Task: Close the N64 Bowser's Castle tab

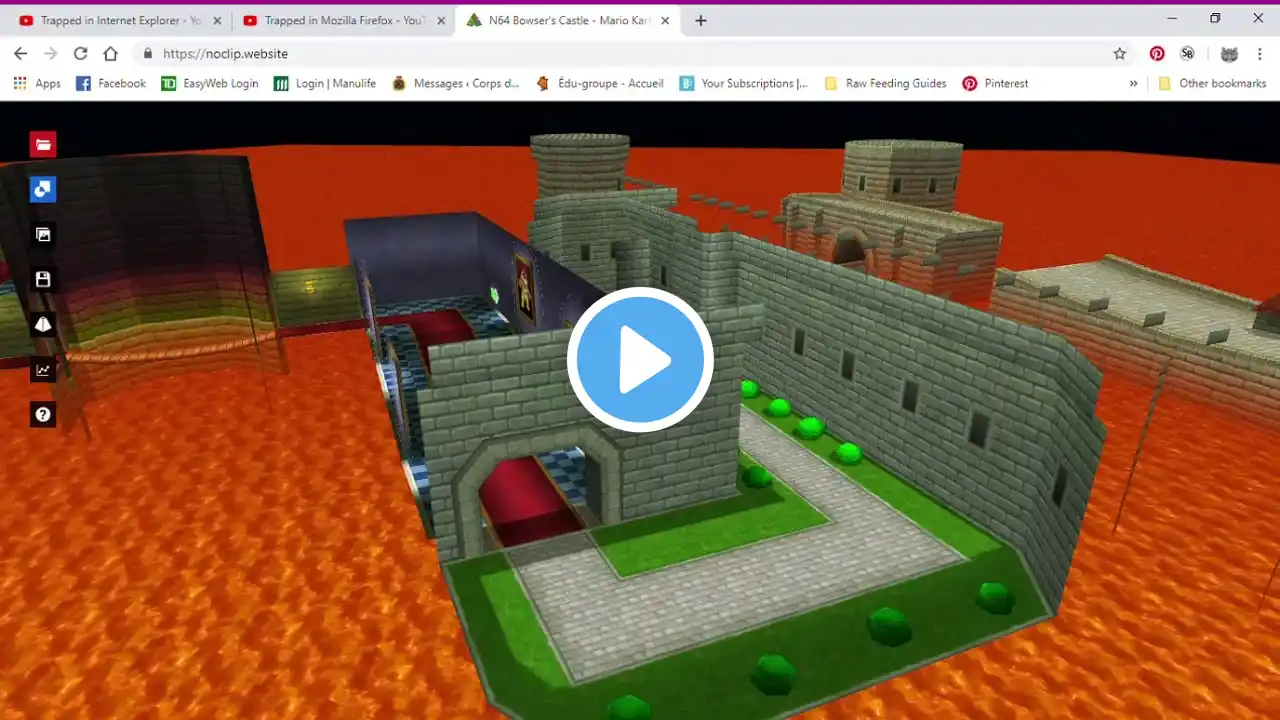Action: pyautogui.click(x=665, y=20)
